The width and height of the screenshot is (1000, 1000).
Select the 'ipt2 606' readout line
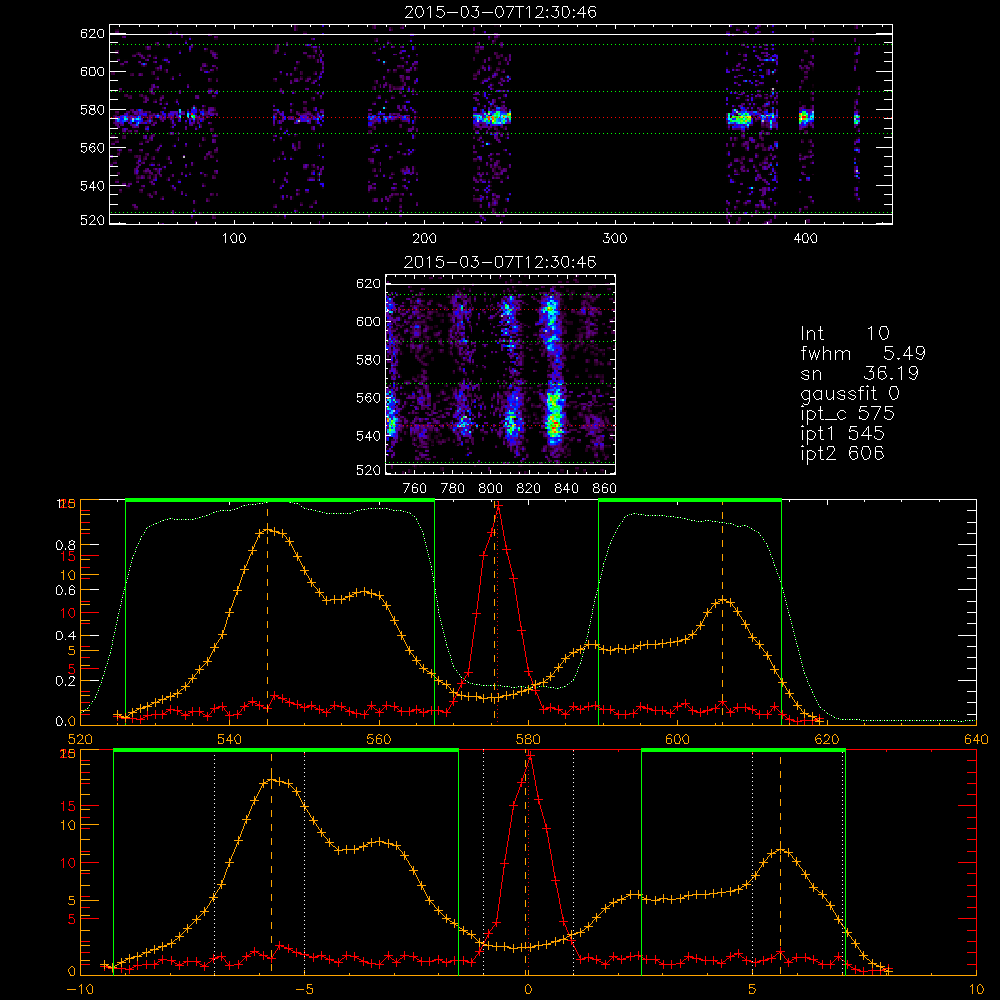pyautogui.click(x=842, y=453)
